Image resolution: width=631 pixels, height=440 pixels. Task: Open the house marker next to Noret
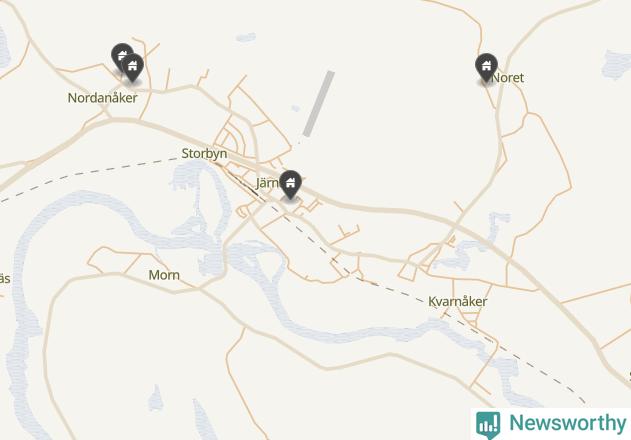point(486,67)
